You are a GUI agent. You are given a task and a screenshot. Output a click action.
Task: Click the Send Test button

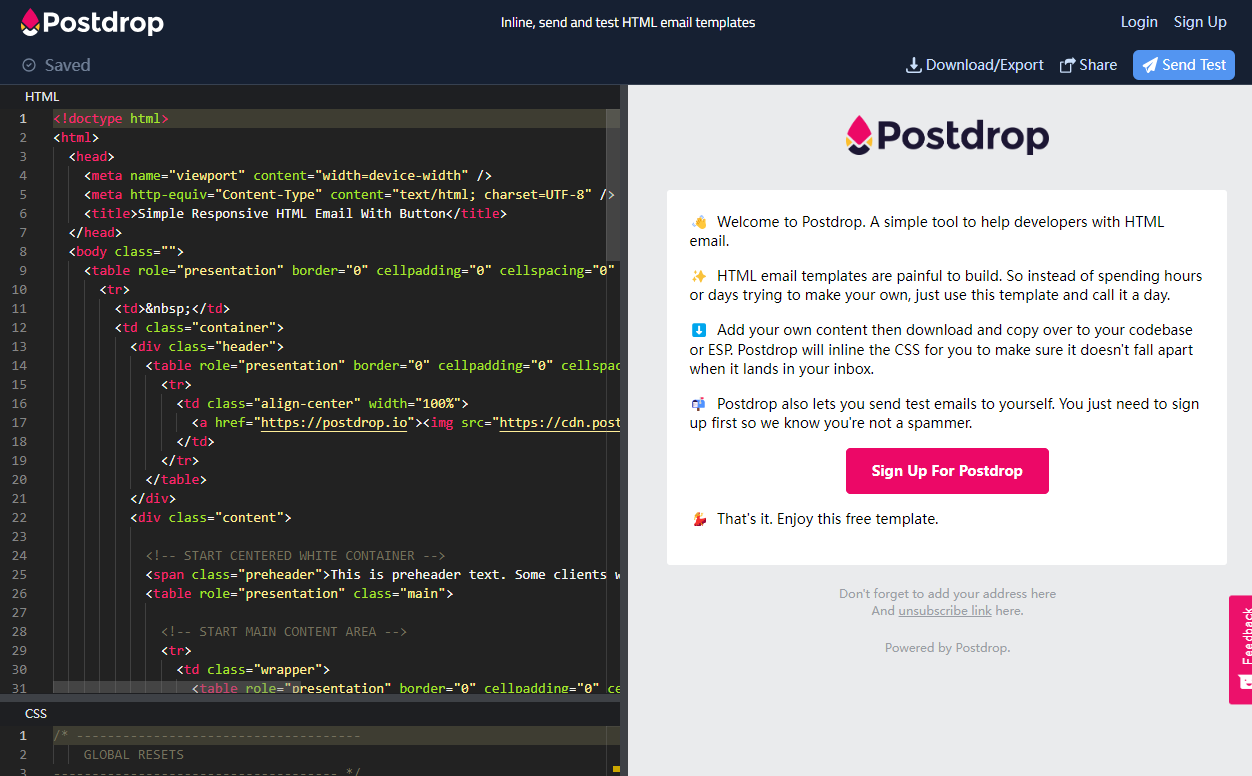pyautogui.click(x=1184, y=65)
